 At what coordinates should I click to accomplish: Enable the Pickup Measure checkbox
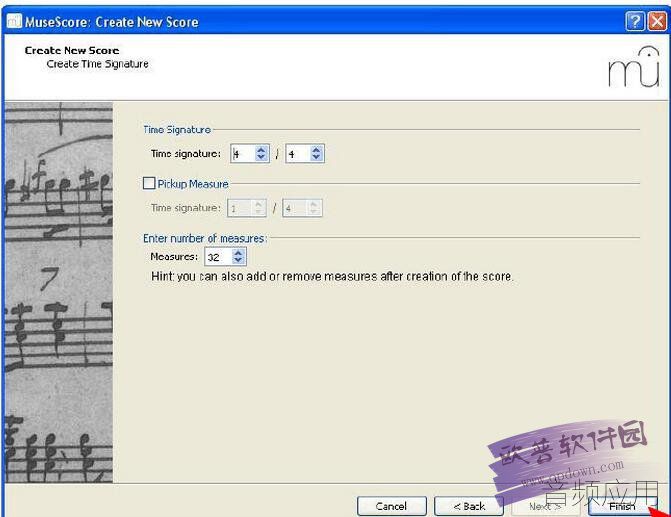[149, 183]
